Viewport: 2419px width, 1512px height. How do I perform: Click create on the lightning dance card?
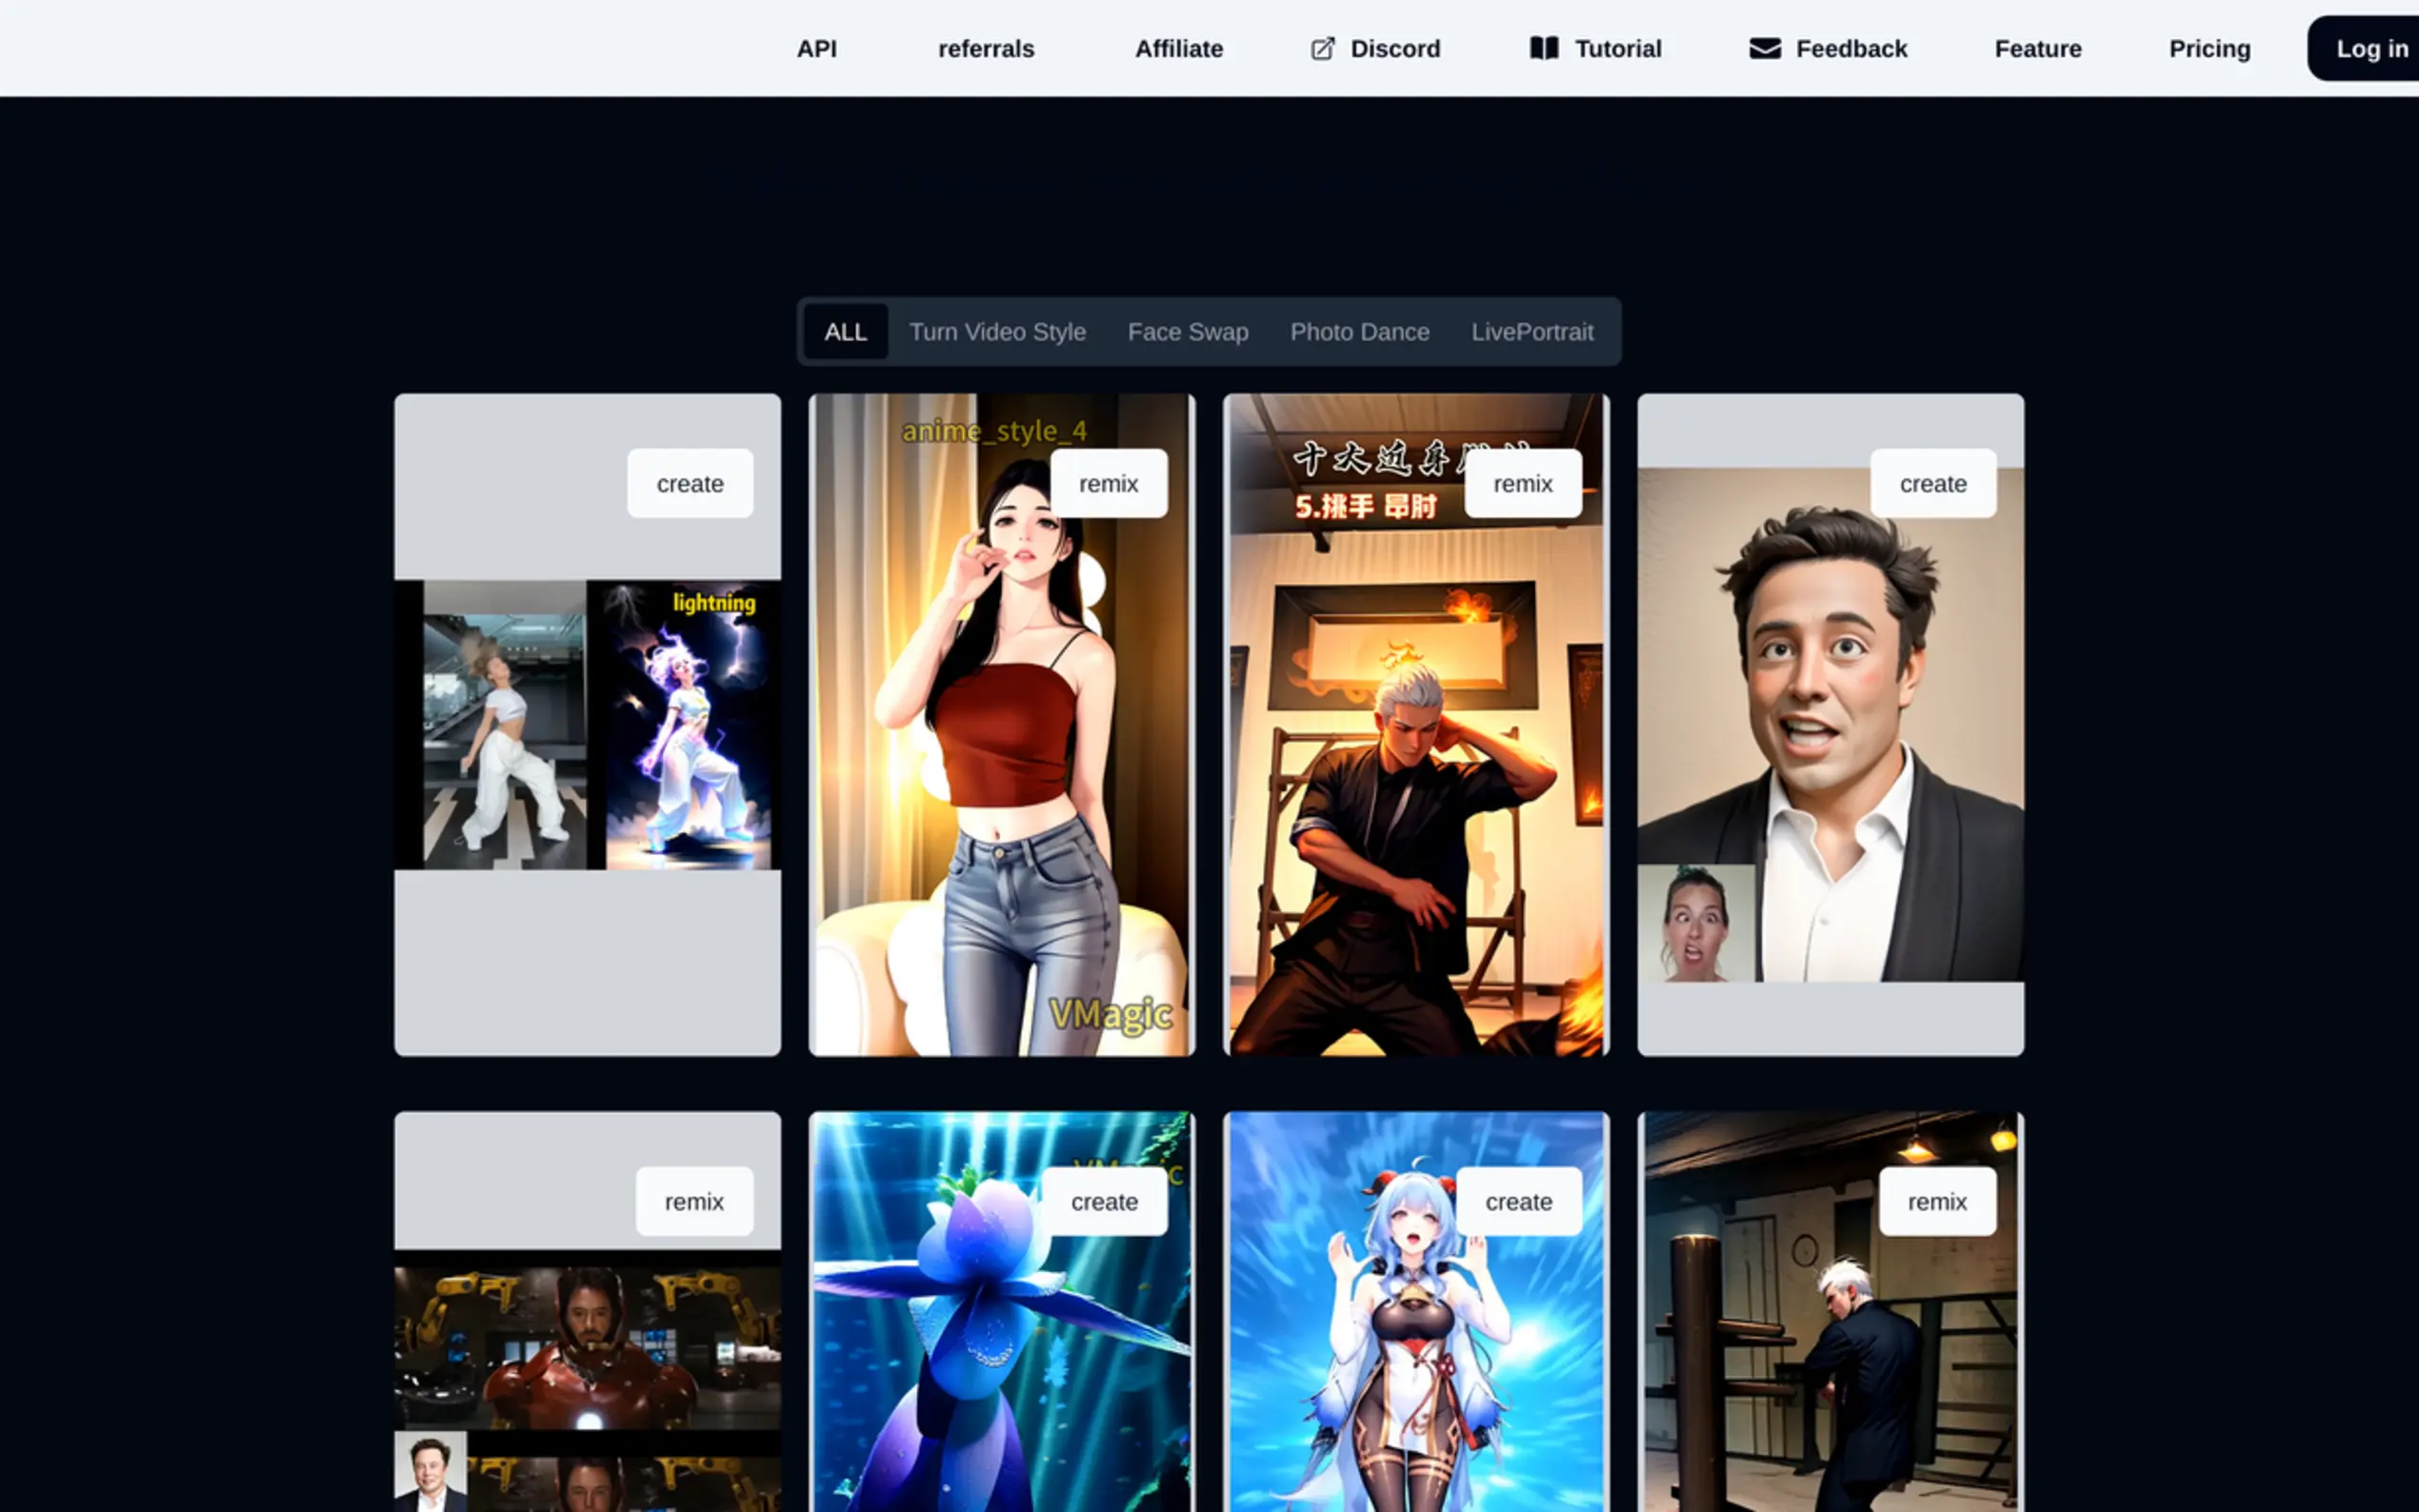coord(689,484)
